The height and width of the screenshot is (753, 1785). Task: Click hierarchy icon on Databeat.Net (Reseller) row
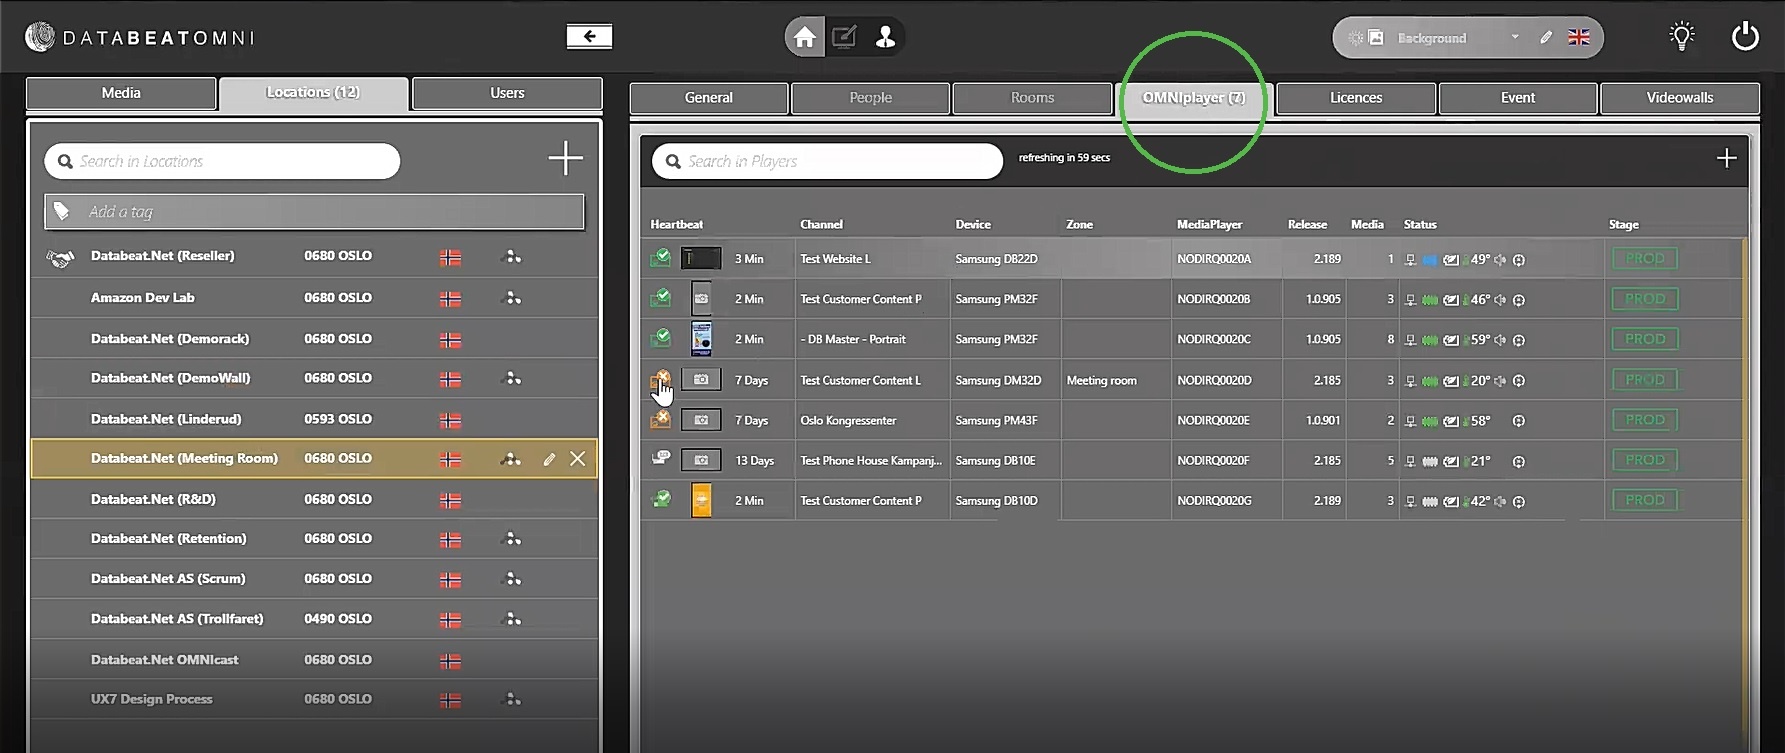coord(512,257)
